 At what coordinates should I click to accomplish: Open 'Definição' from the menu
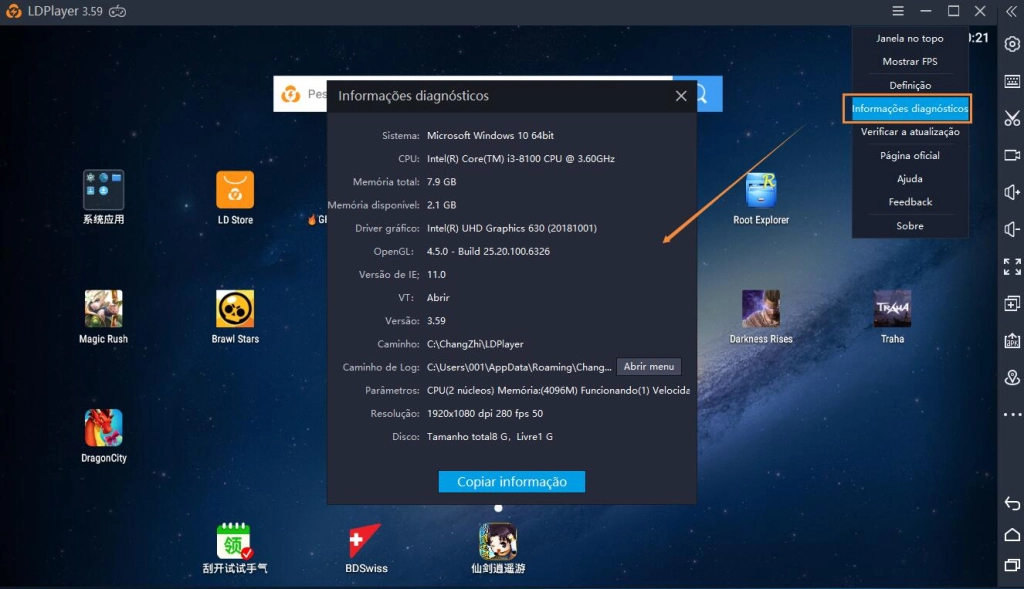click(910, 85)
